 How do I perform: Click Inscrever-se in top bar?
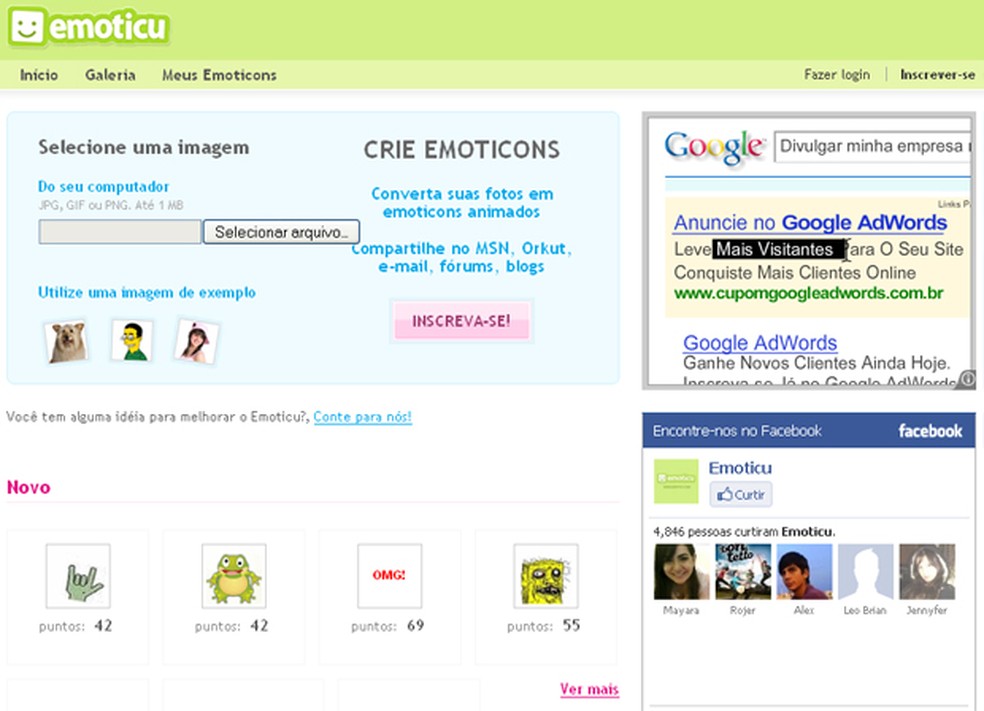938,75
